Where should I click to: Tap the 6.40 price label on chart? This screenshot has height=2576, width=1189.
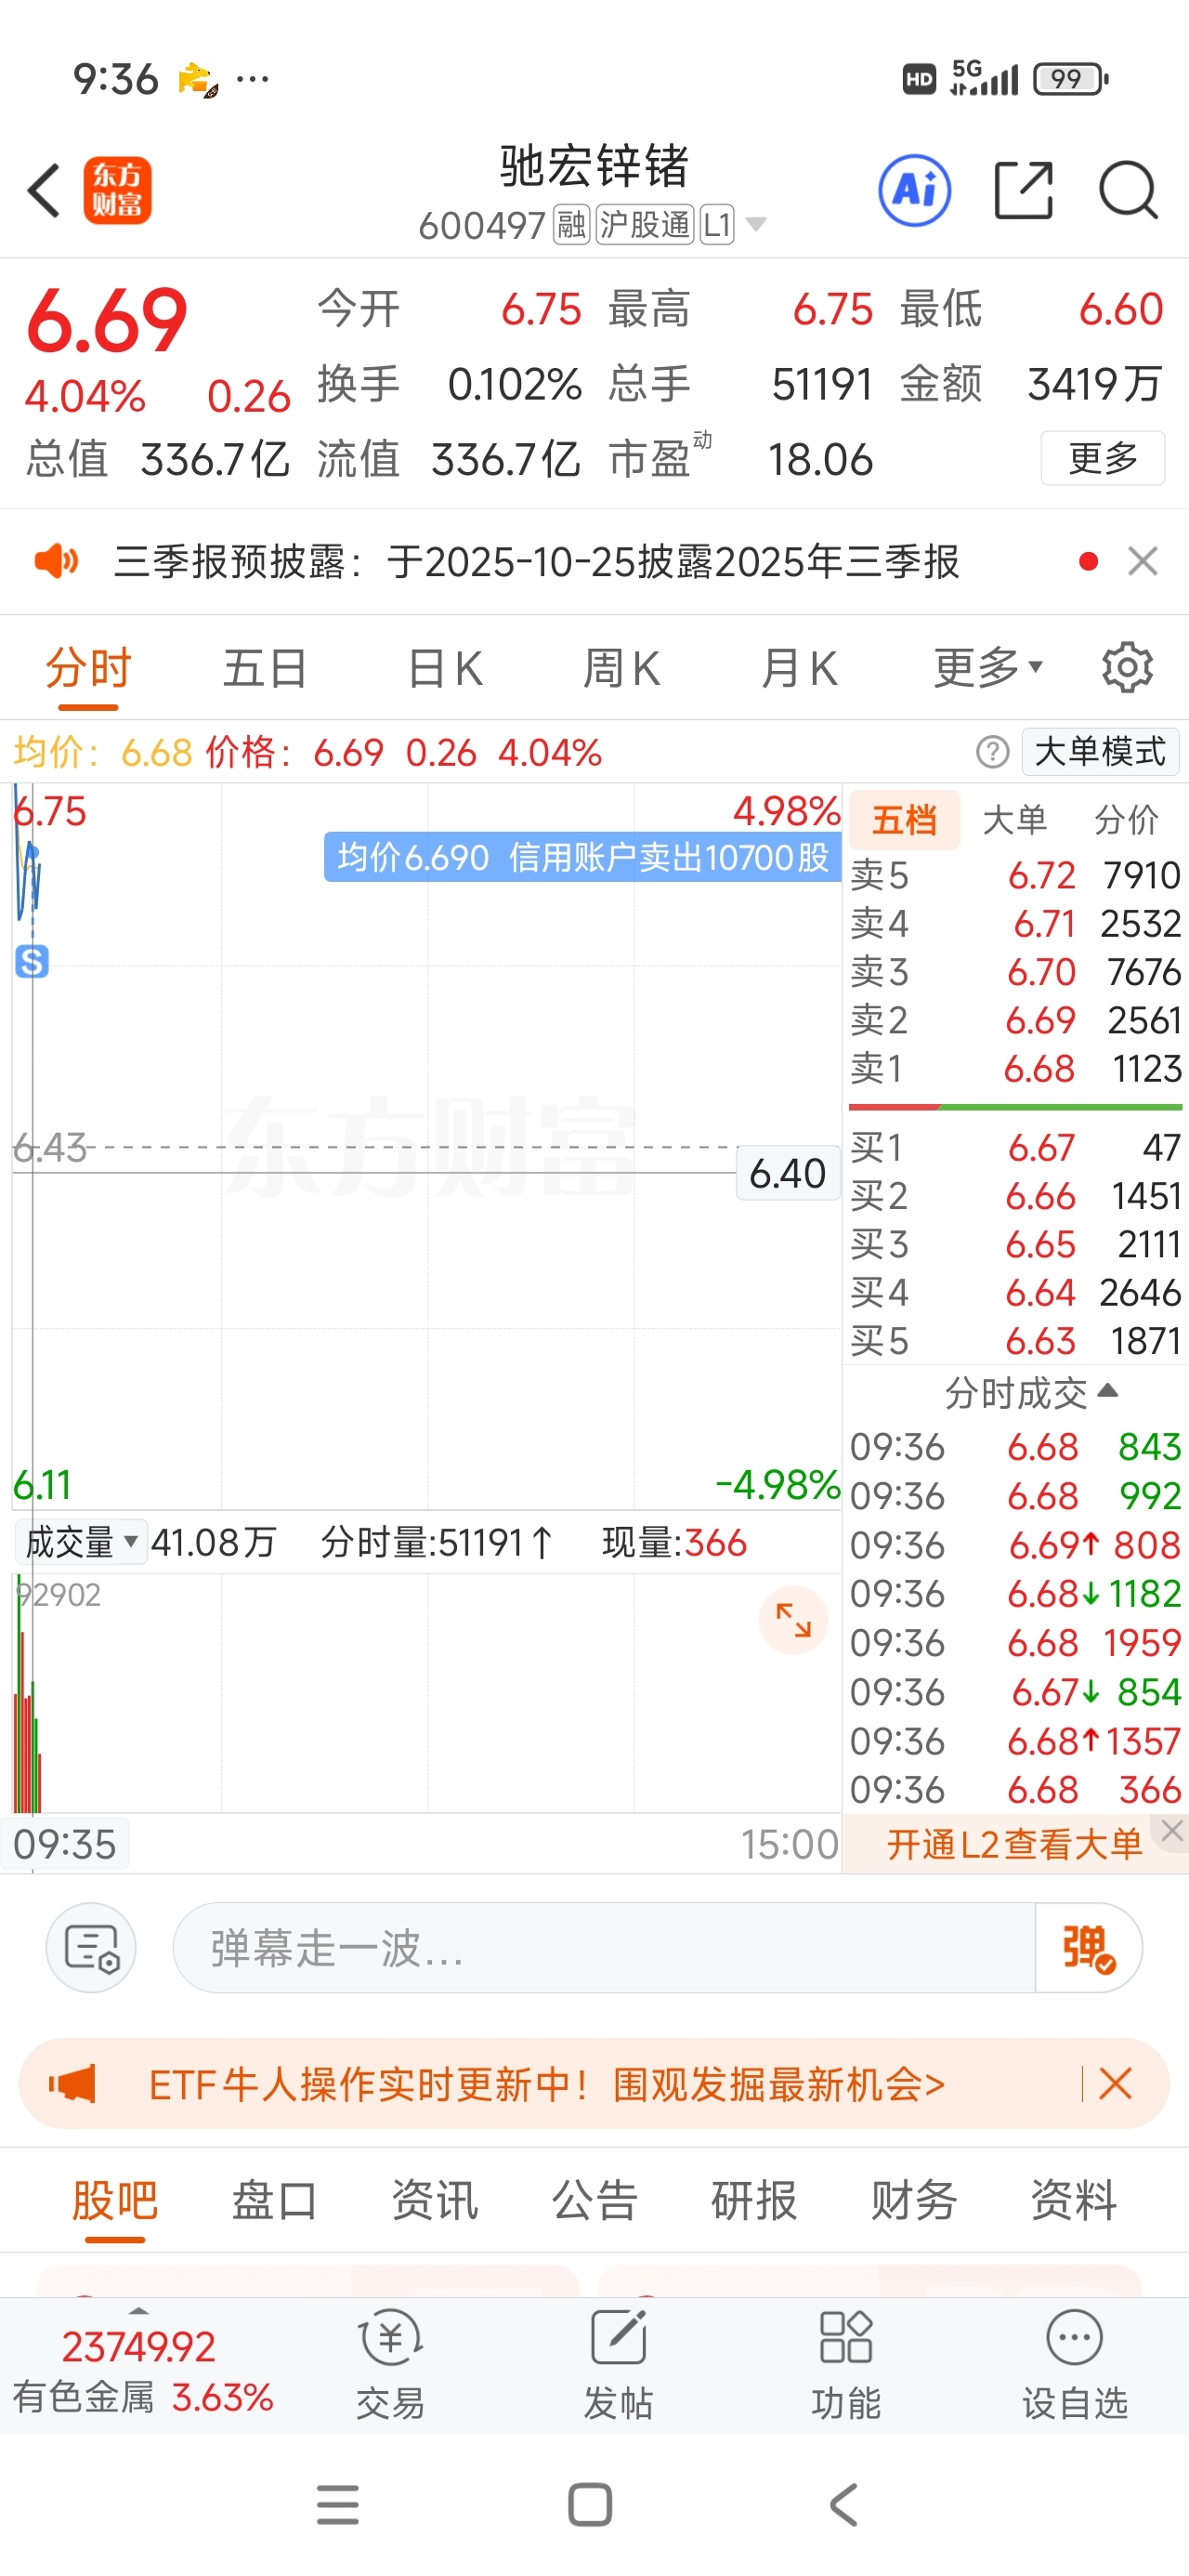point(787,1173)
